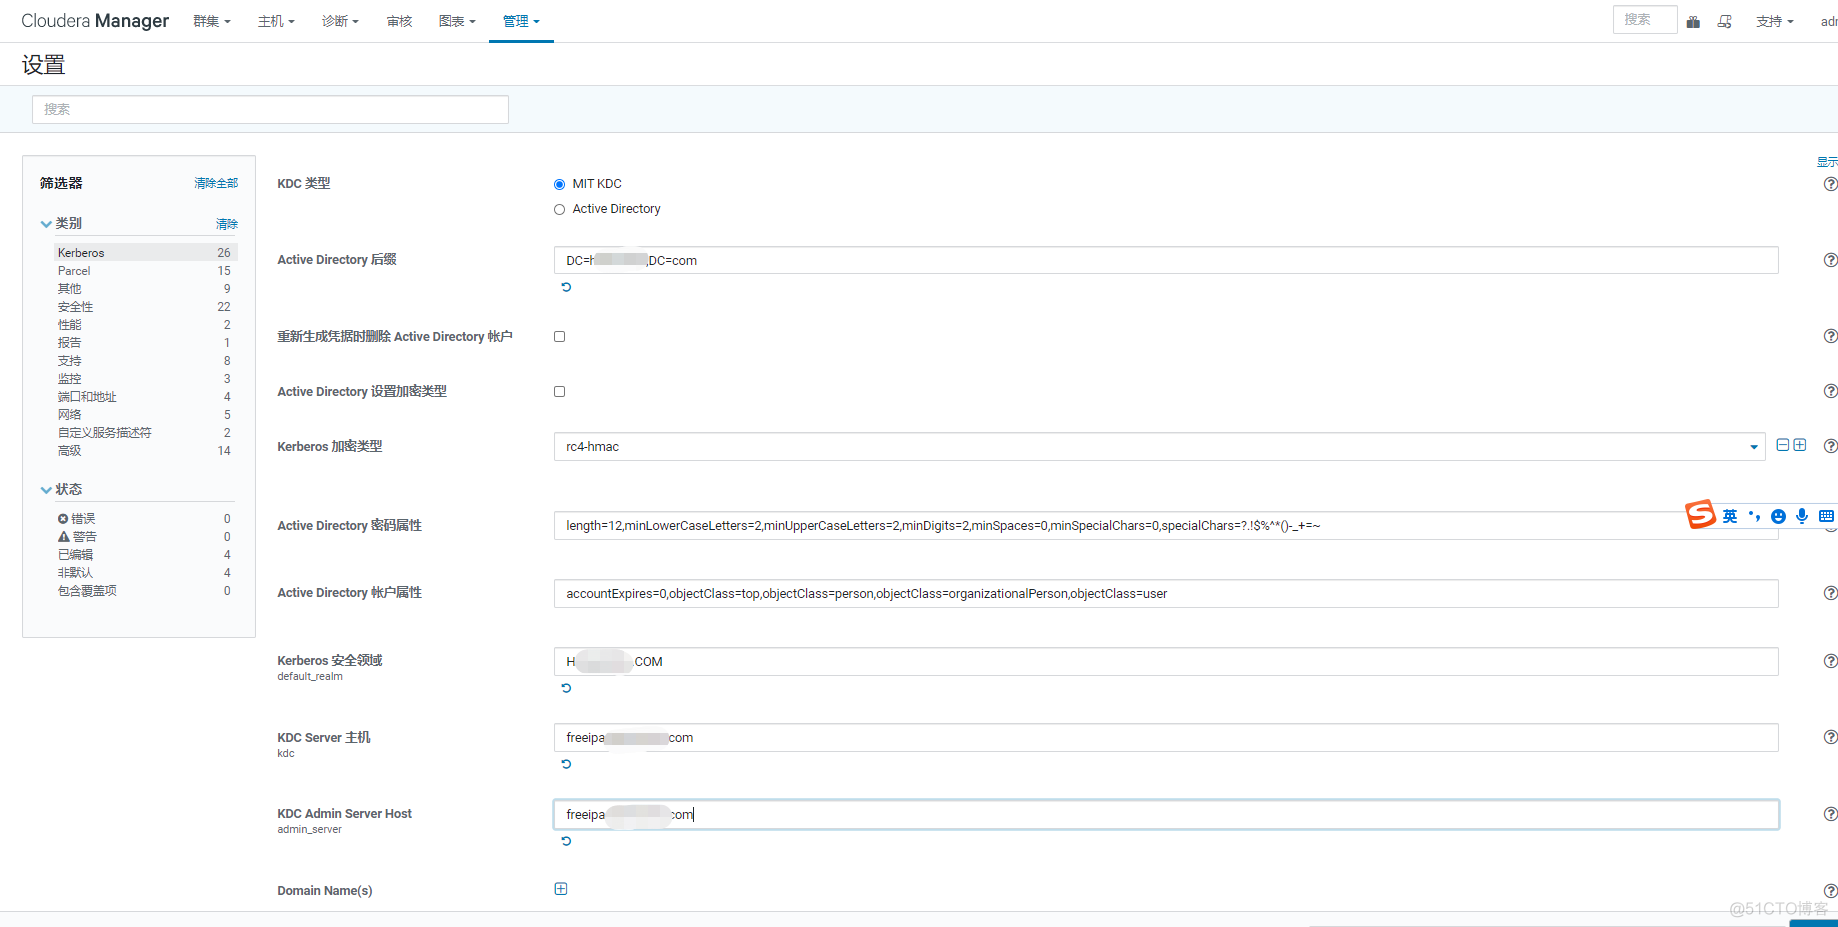Viewport: 1838px width, 927px height.
Task: Click 清除全部 filters link
Action: point(216,183)
